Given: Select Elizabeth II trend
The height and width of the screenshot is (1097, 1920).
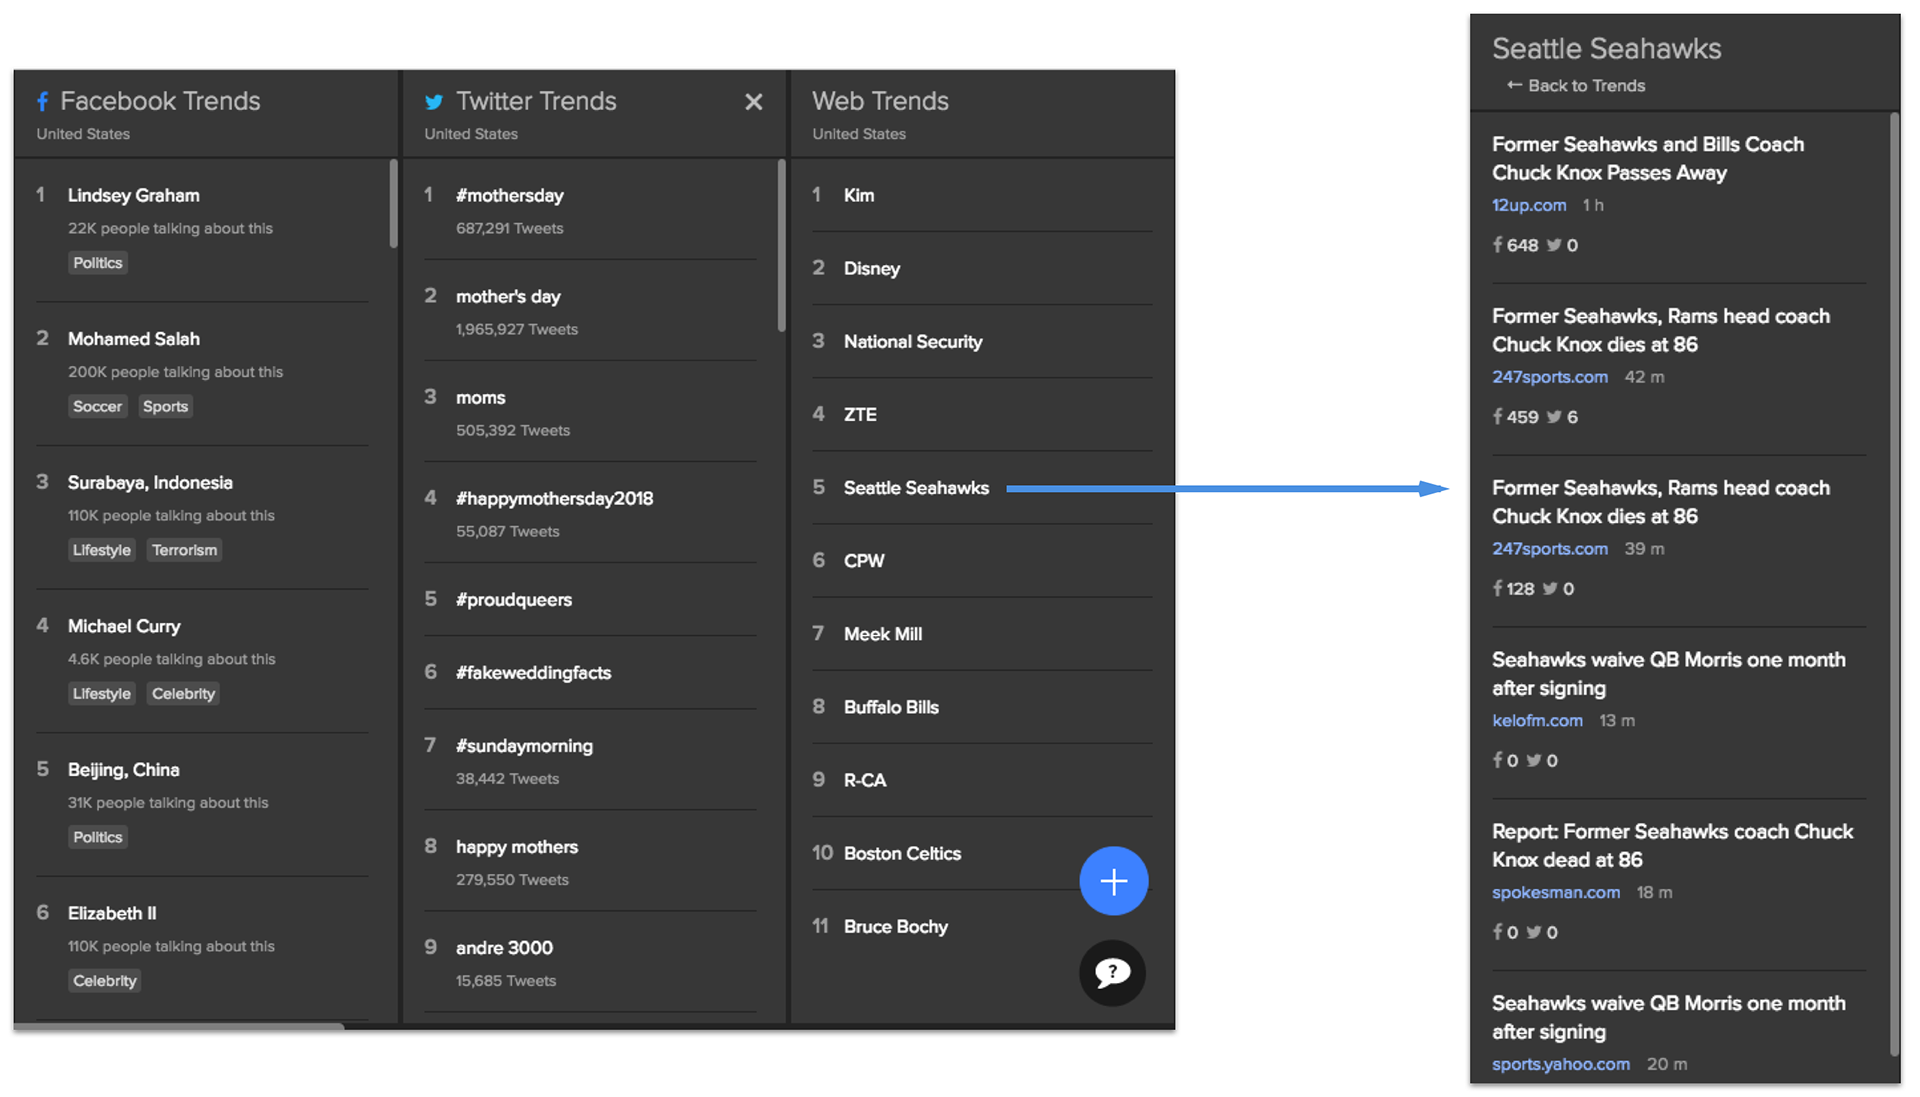Looking at the screenshot, I should click(112, 913).
